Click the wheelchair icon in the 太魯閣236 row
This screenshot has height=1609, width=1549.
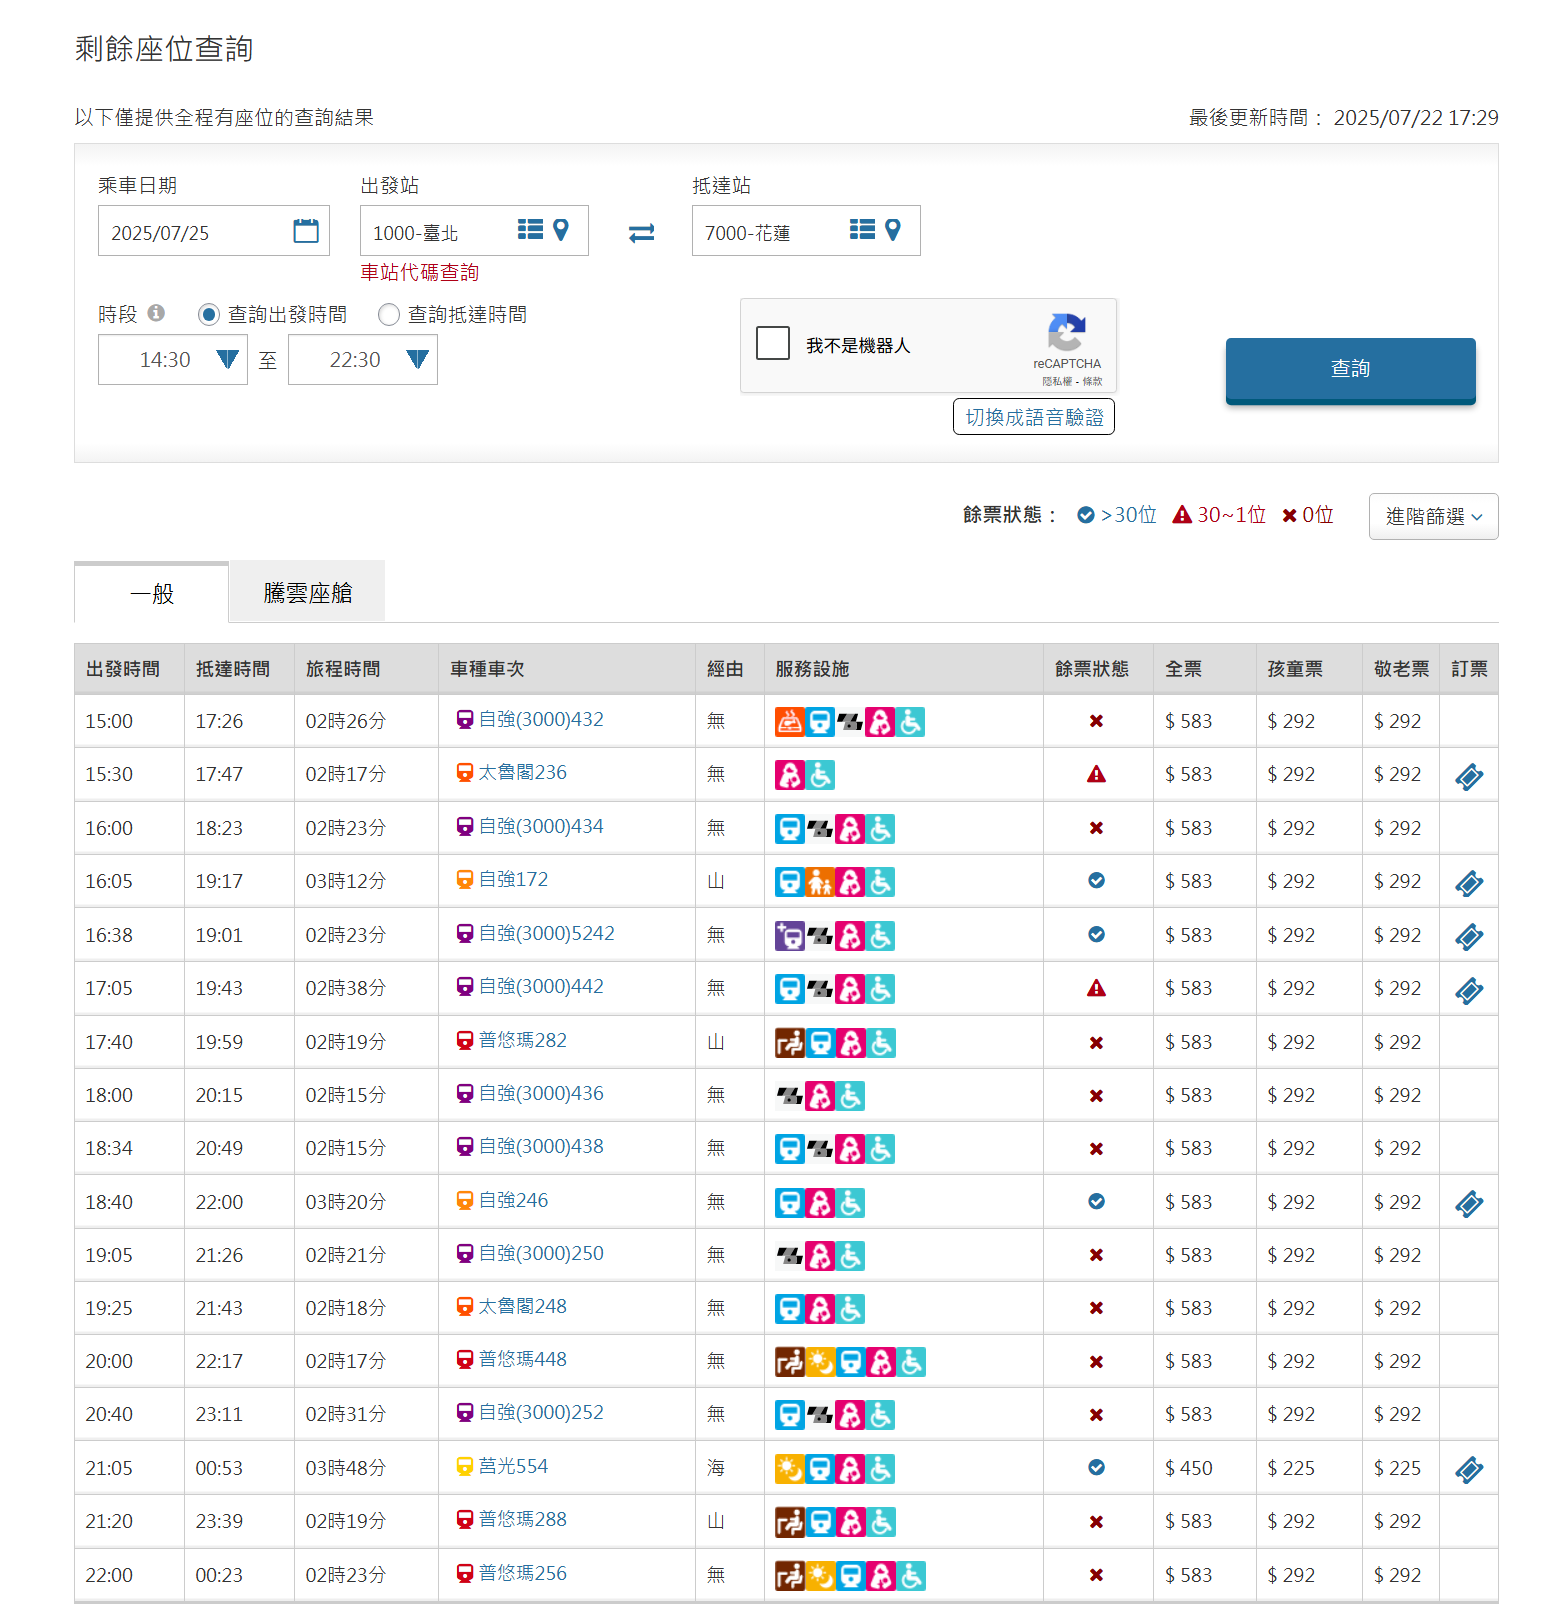[x=820, y=775]
